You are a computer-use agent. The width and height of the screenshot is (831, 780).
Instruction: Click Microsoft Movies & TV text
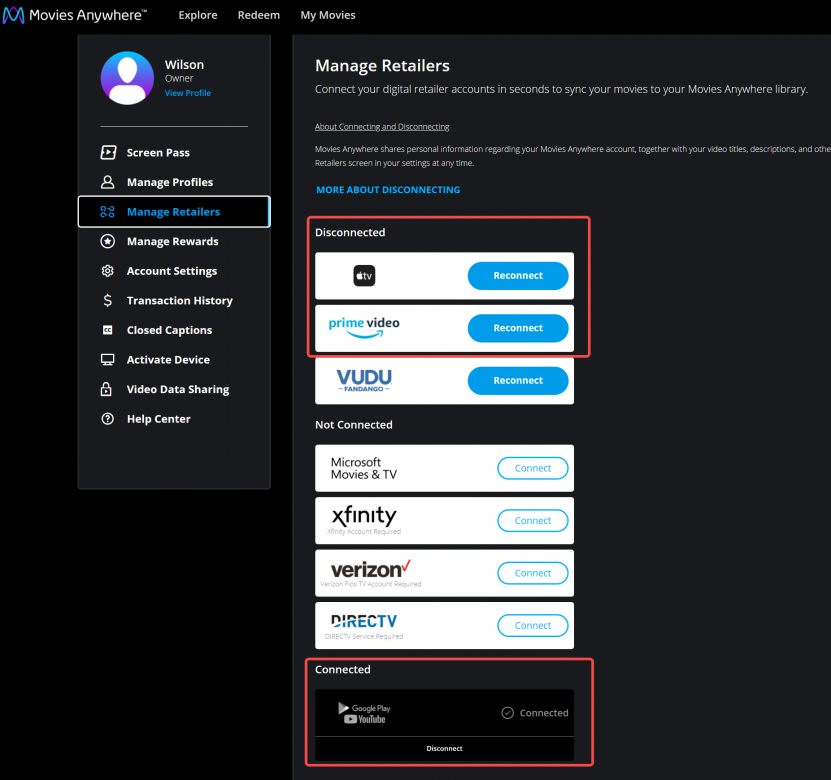(364, 468)
